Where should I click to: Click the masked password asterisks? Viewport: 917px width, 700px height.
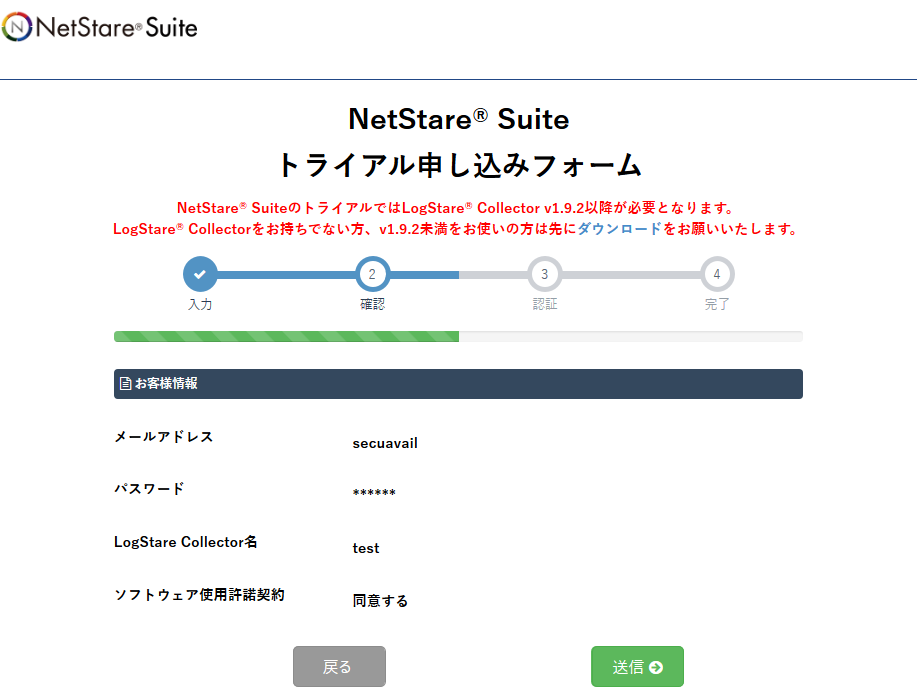click(x=374, y=492)
